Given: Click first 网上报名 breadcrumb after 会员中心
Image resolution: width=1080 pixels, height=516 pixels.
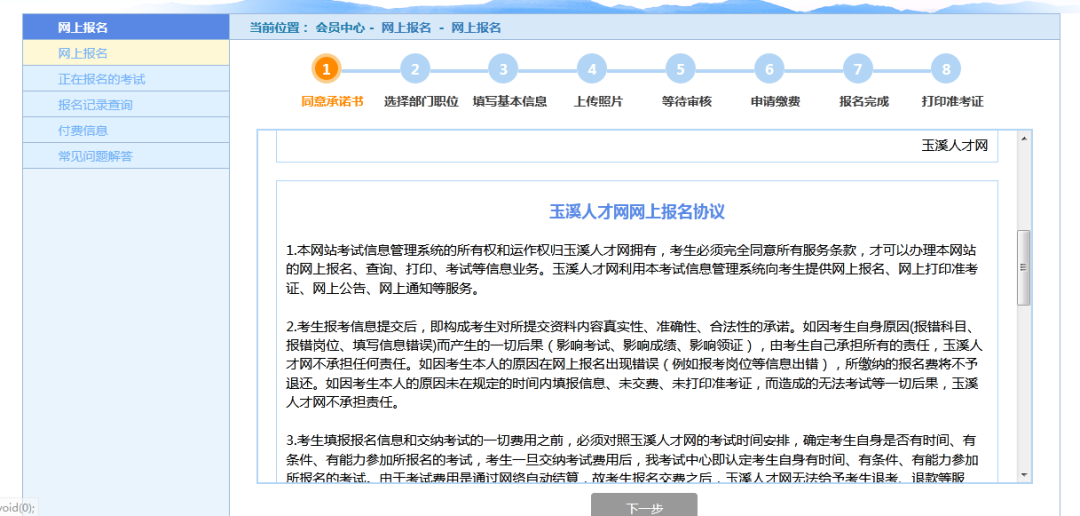Looking at the screenshot, I should tap(406, 28).
